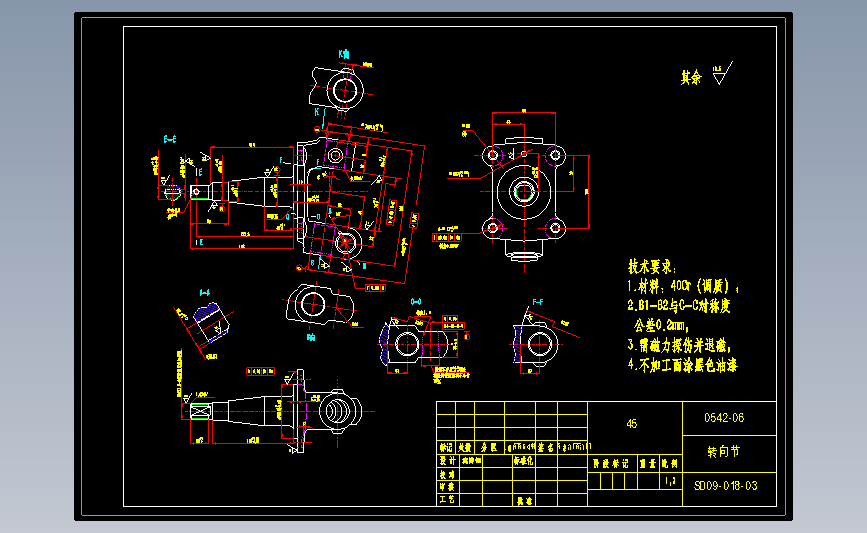Click the cyan 'F-F' section label
Image resolution: width=867 pixels, height=533 pixels.
click(537, 302)
